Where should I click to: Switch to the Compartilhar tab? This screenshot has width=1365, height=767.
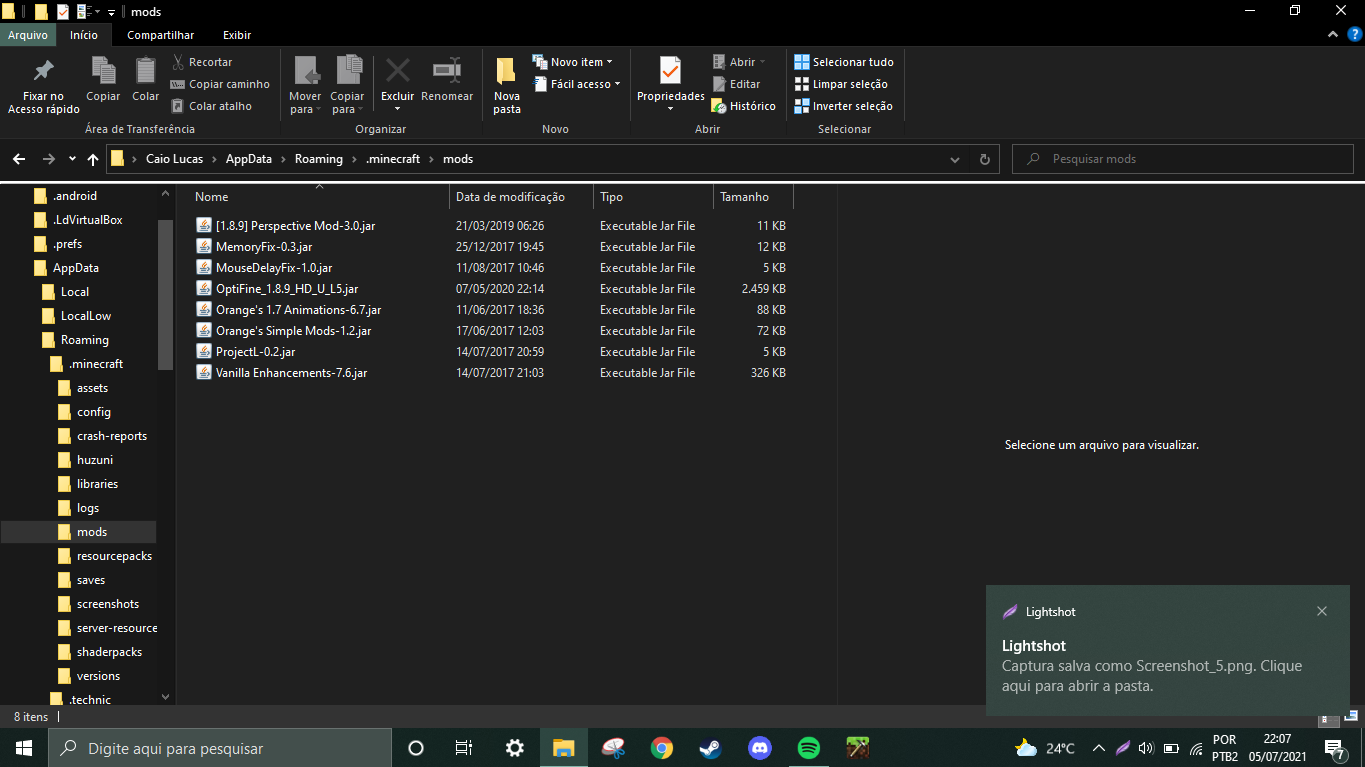click(161, 35)
